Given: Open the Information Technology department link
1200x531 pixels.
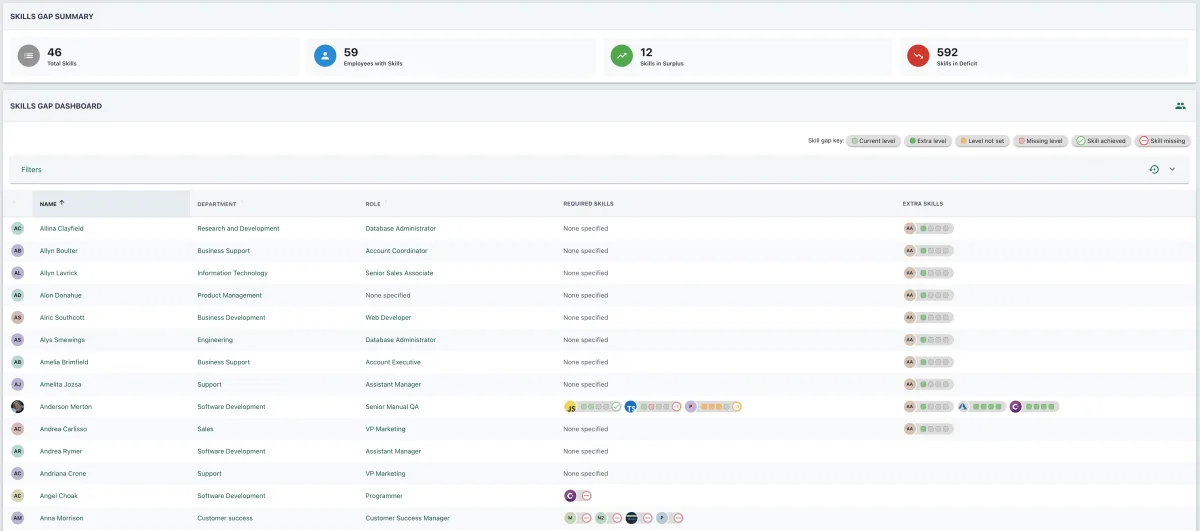Looking at the screenshot, I should click(x=232, y=273).
